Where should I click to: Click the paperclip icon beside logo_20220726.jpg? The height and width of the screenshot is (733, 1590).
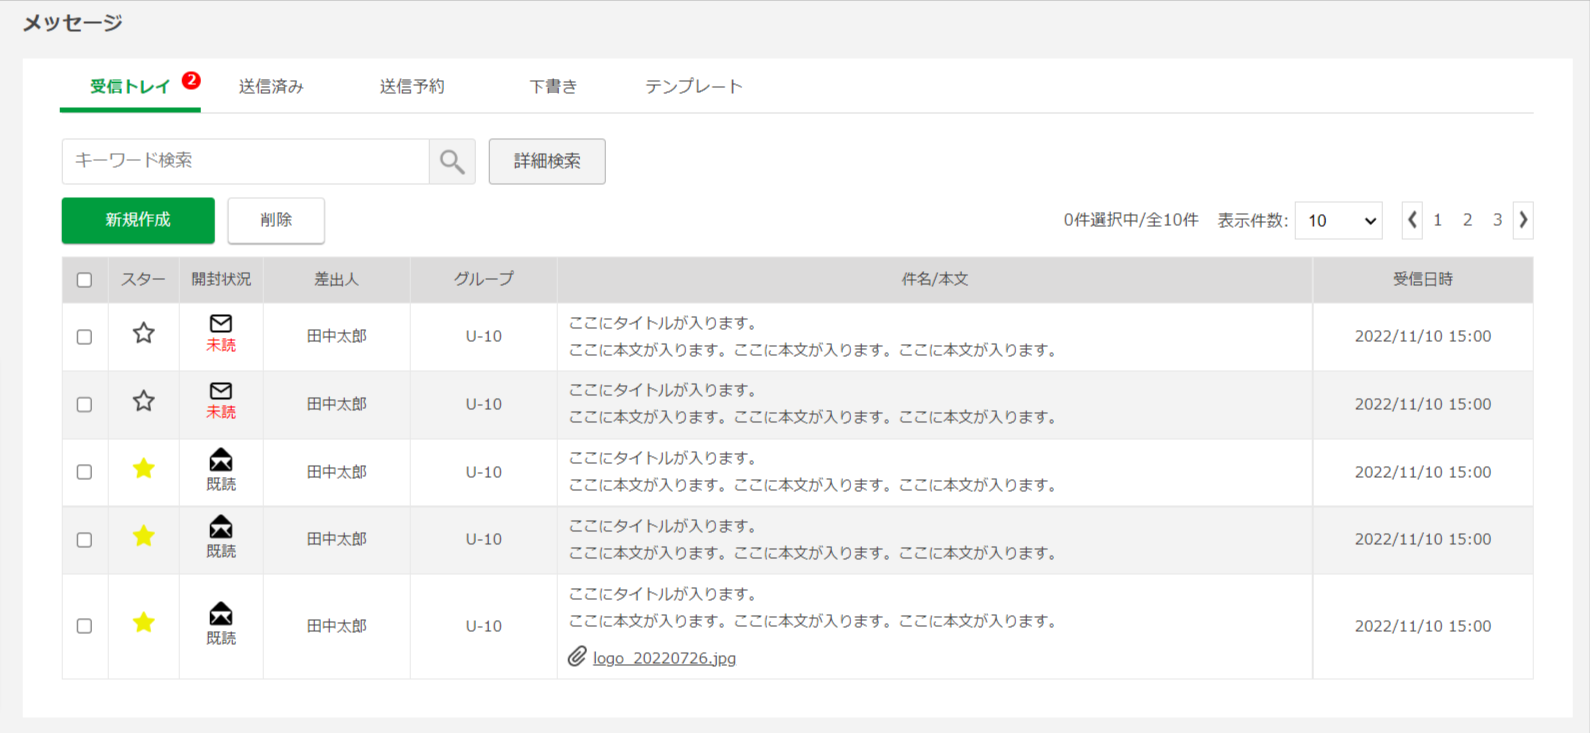pos(577,657)
